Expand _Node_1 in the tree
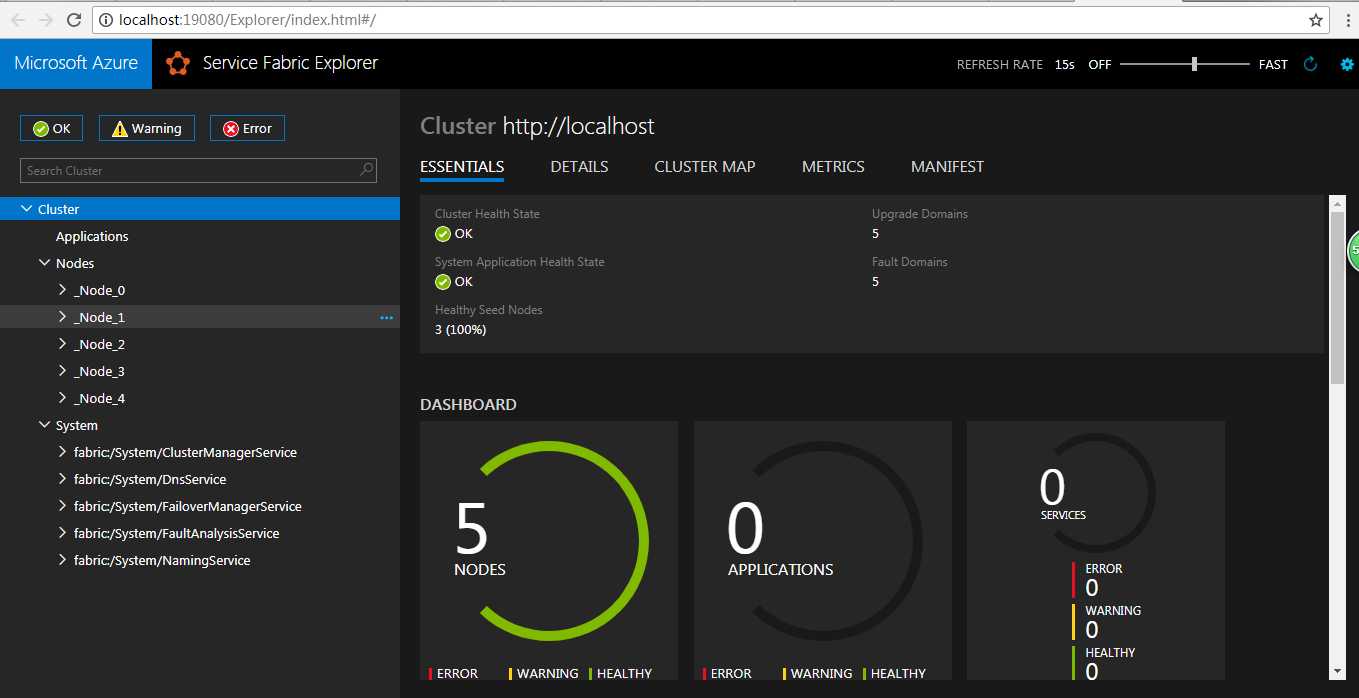This screenshot has height=698, width=1359. pos(63,317)
